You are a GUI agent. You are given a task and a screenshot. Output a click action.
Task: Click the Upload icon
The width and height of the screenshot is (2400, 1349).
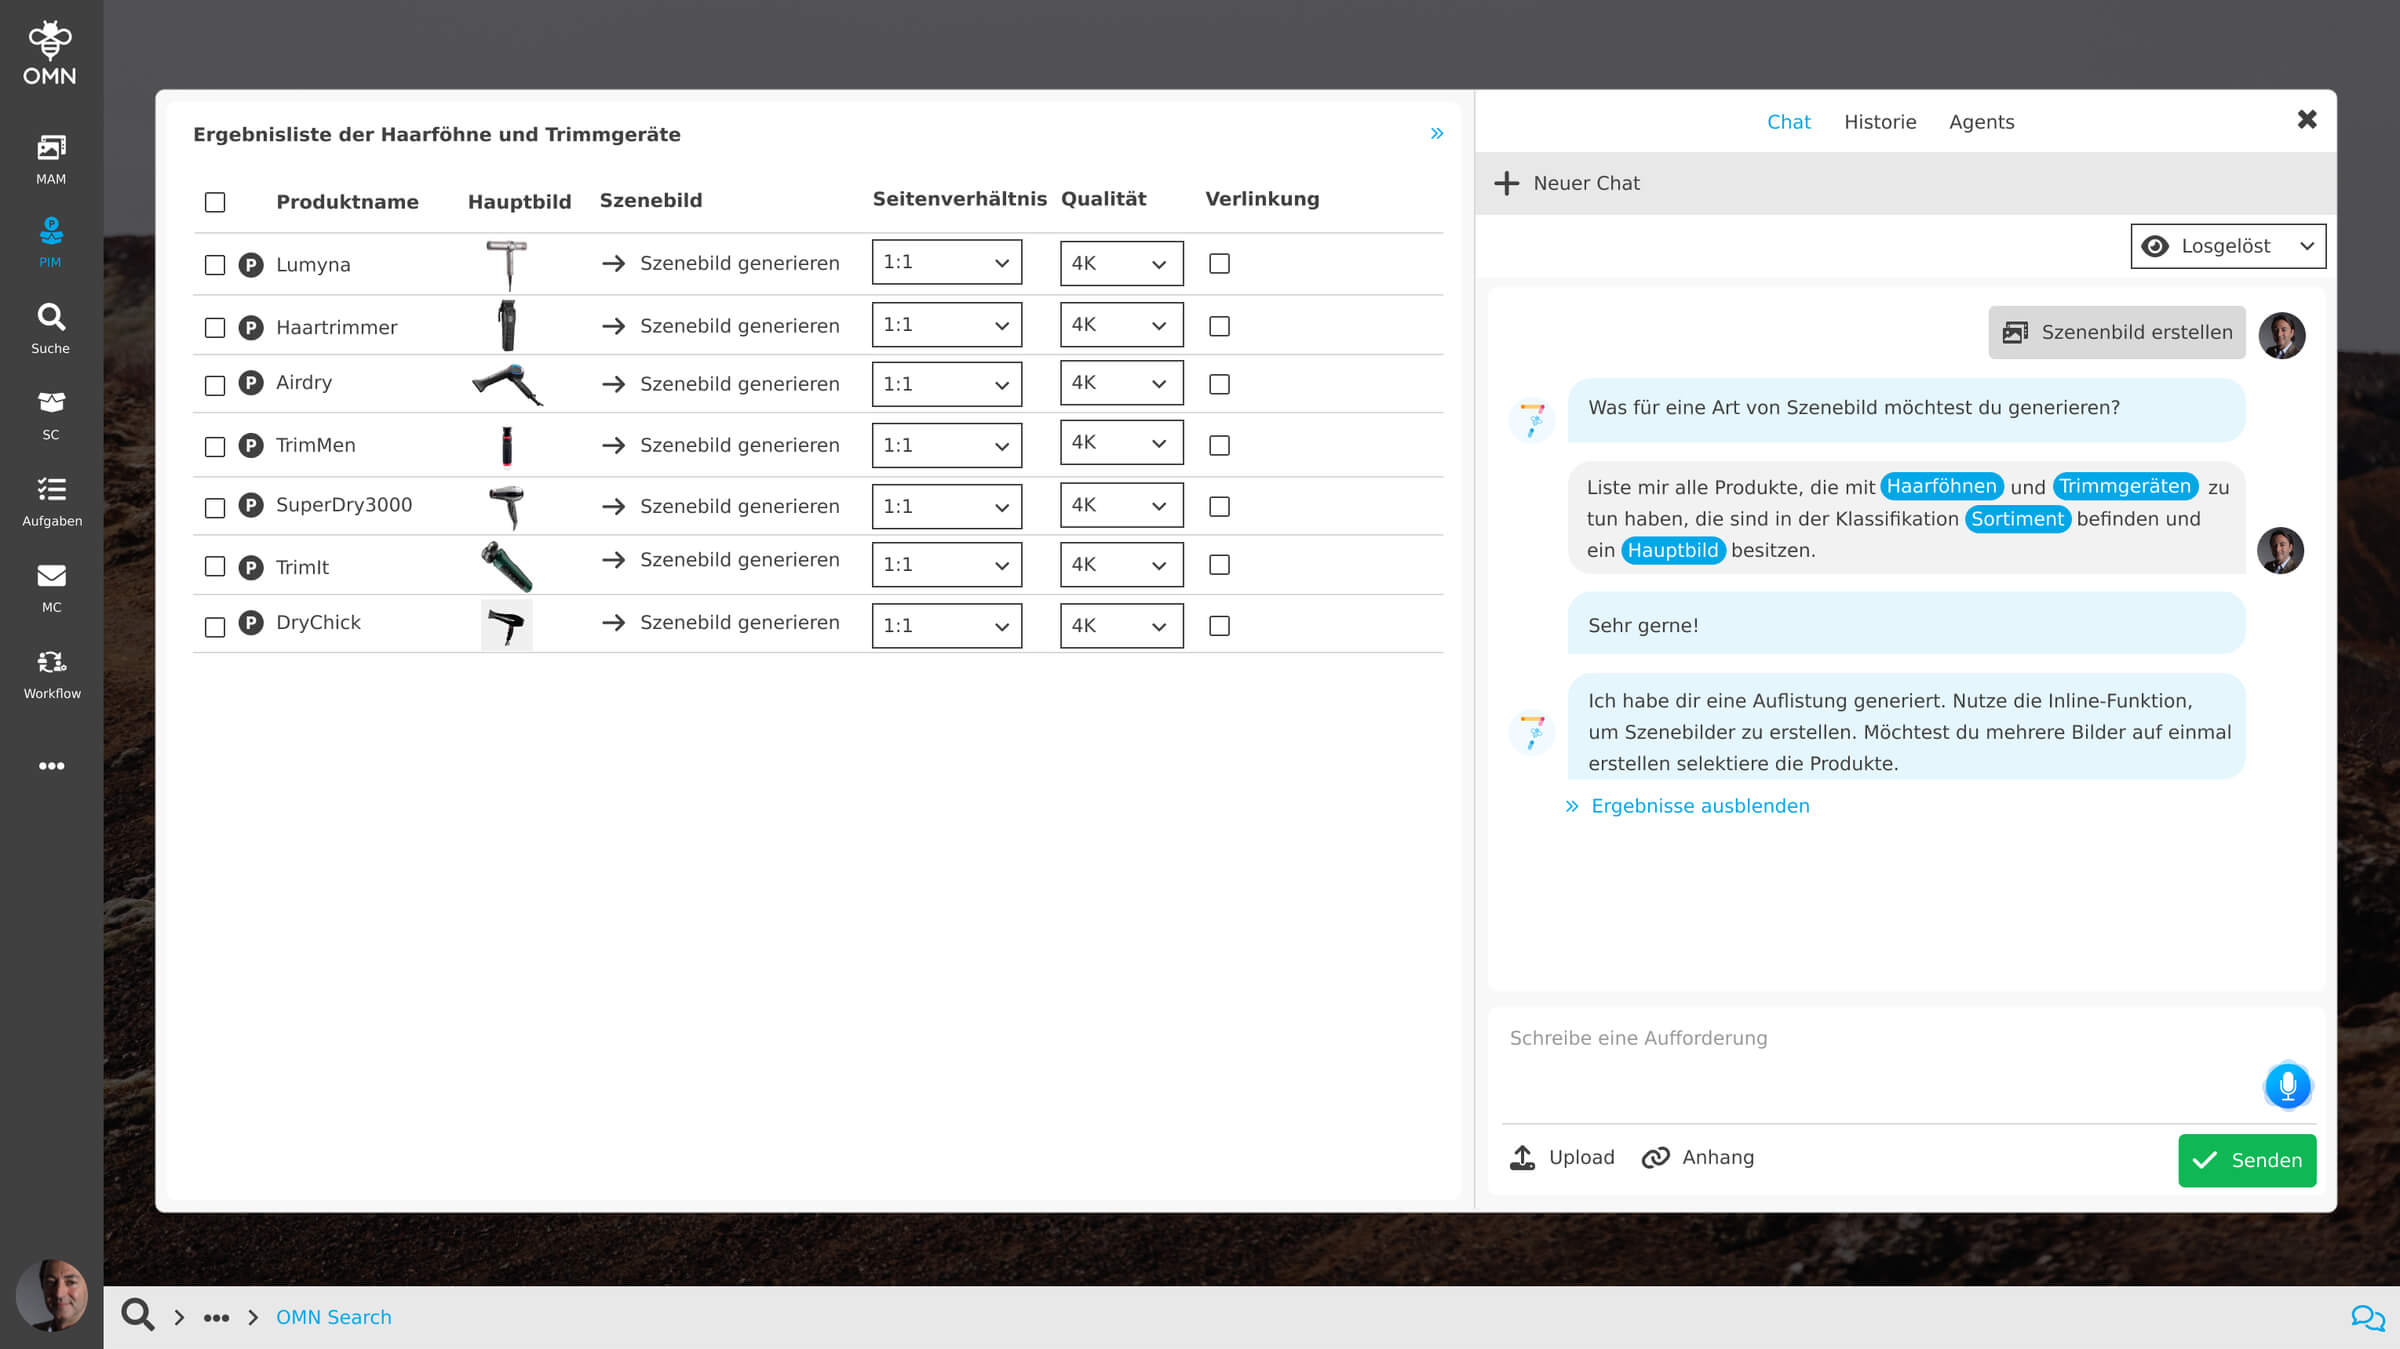click(1522, 1157)
